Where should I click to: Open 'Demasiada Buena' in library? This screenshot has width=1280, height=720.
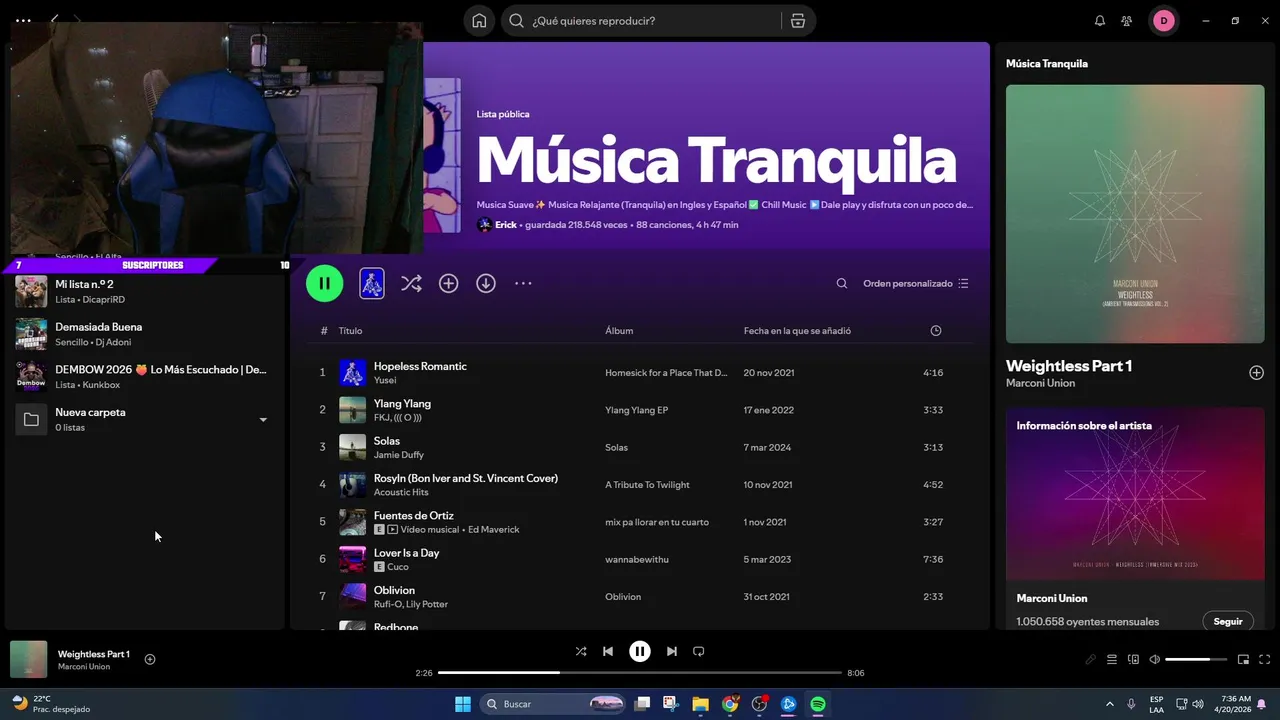(145, 334)
